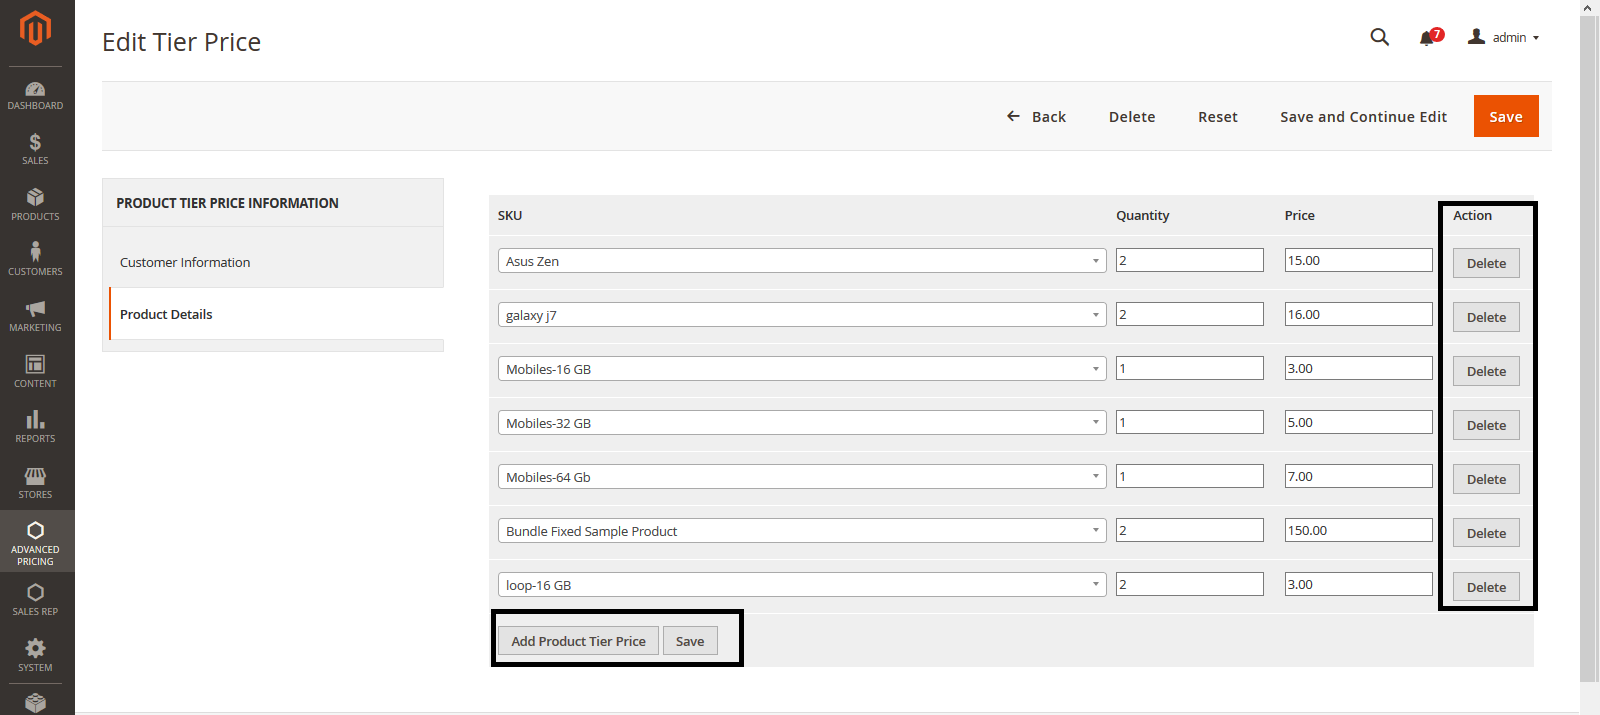
Task: Go to Dashboard in the sidebar
Action: click(x=36, y=95)
